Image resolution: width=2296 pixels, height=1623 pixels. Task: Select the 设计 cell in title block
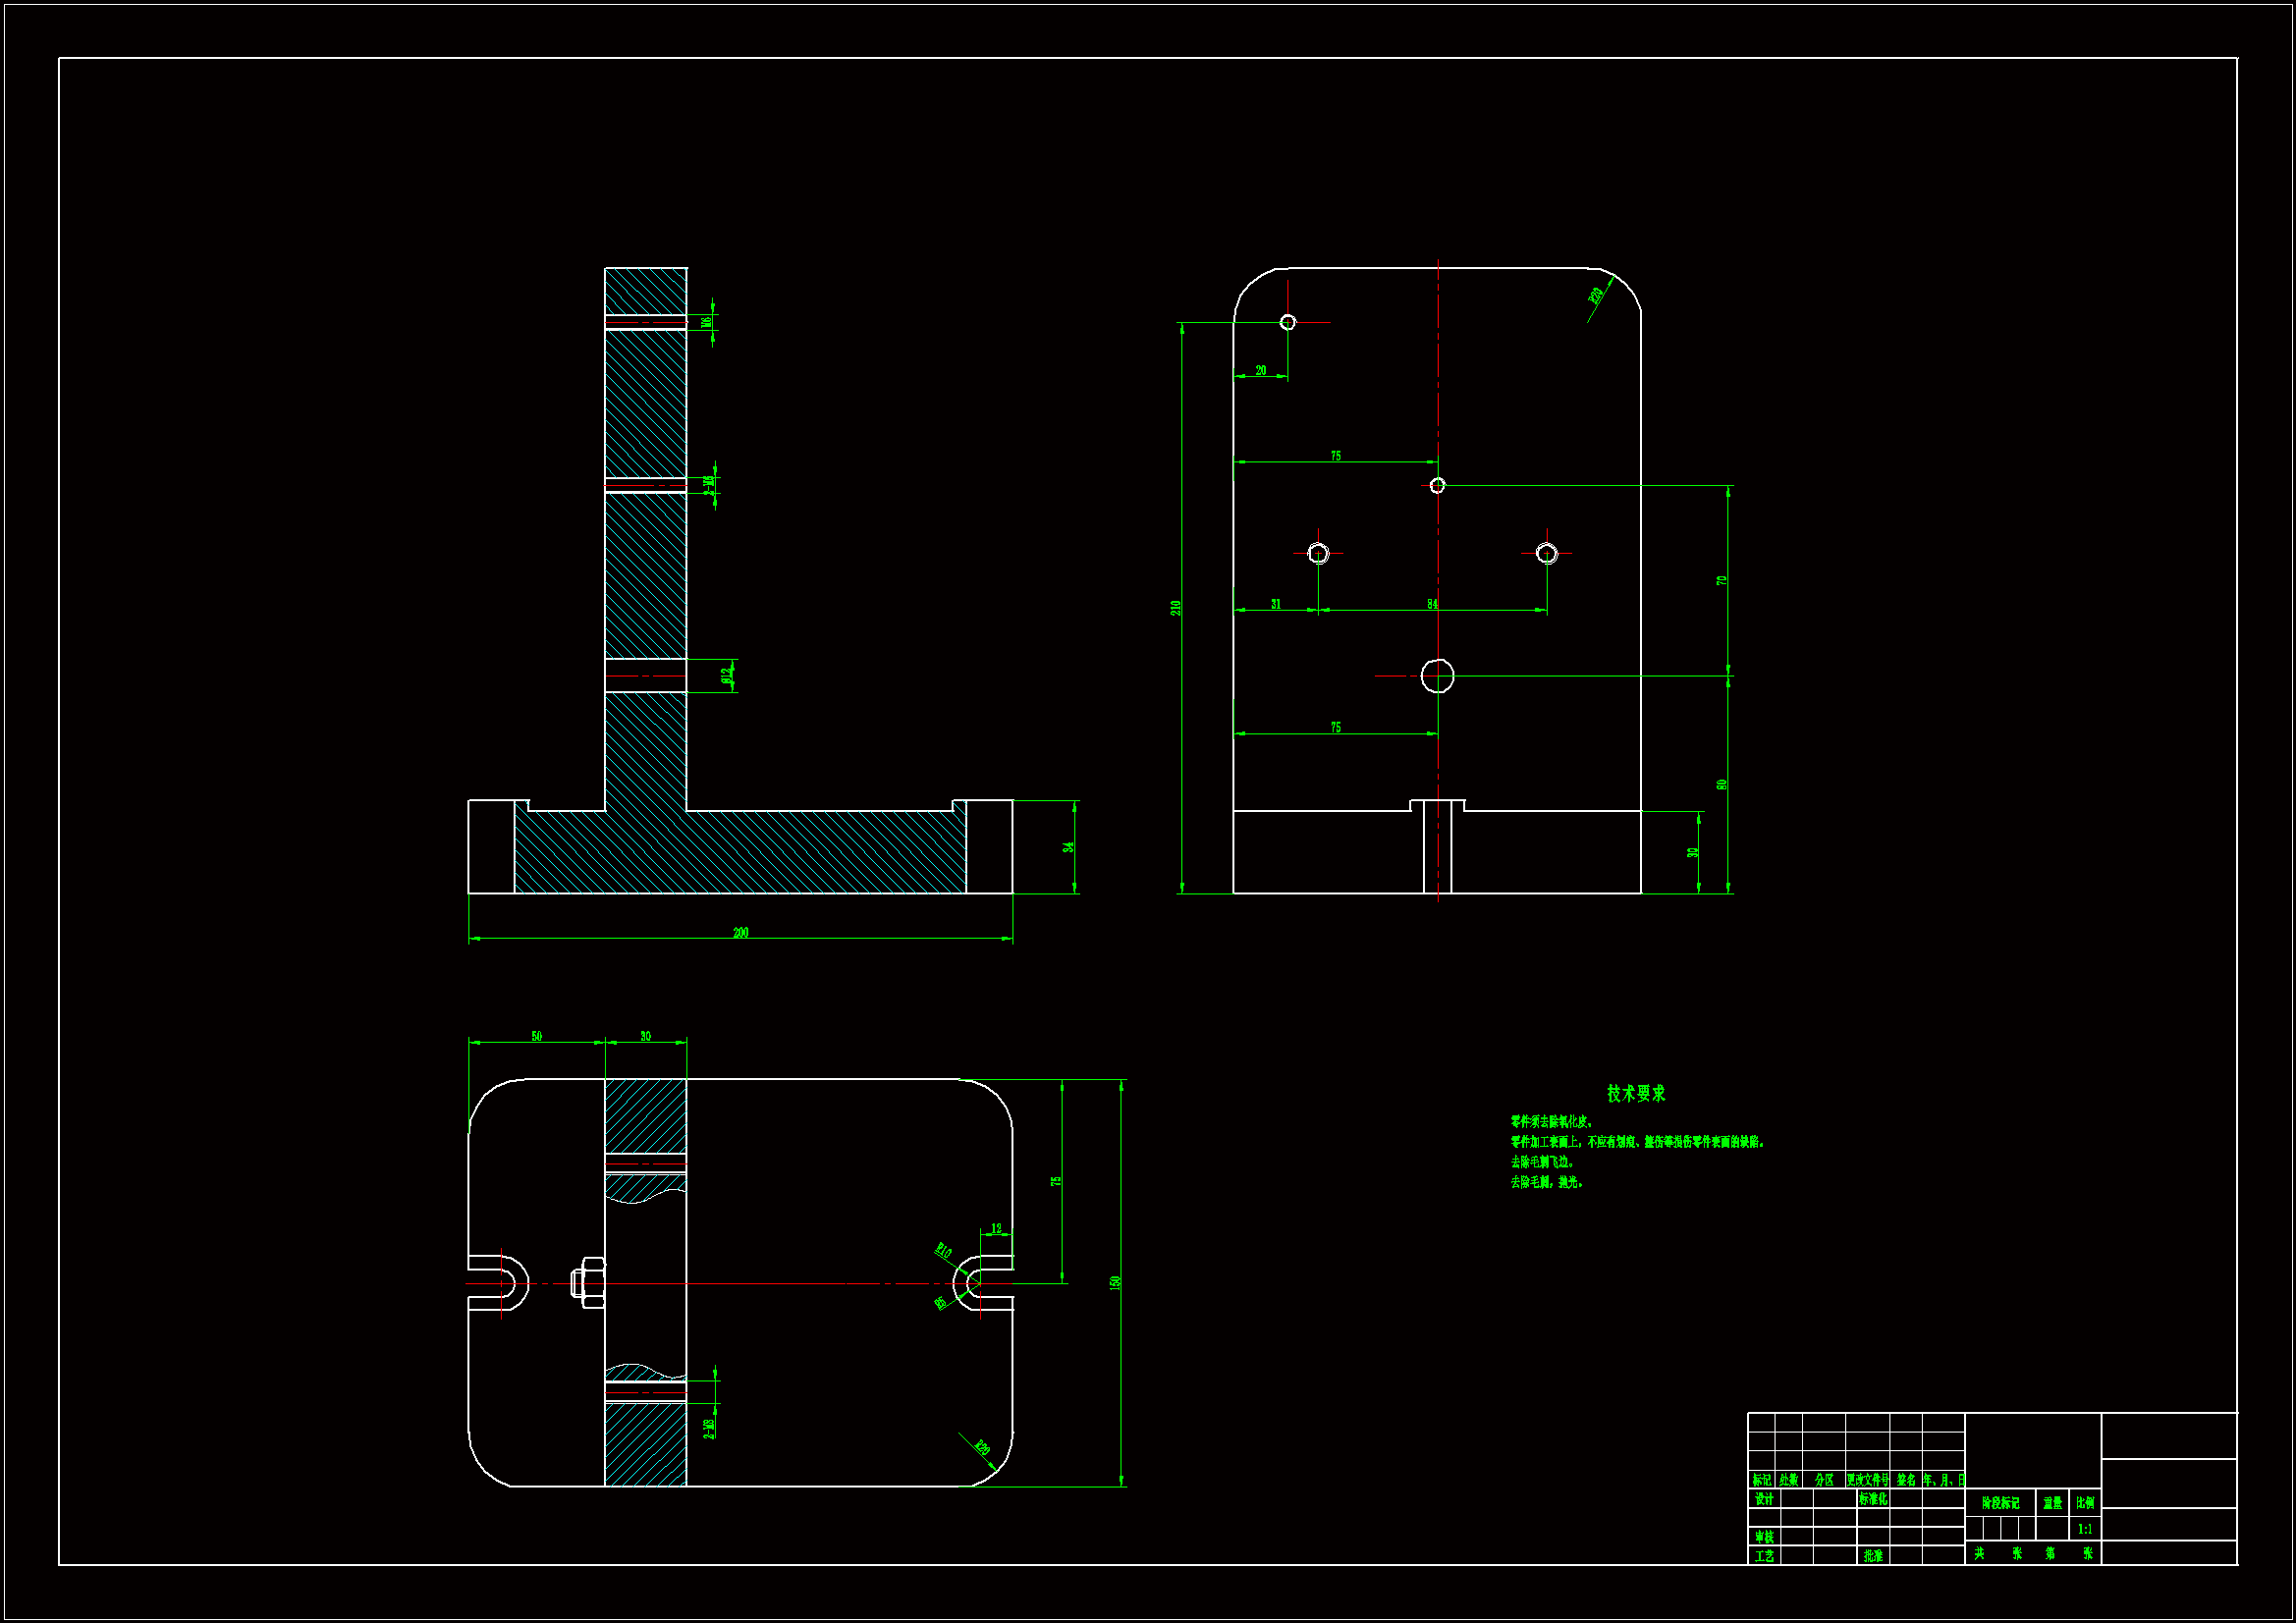click(x=1764, y=1500)
